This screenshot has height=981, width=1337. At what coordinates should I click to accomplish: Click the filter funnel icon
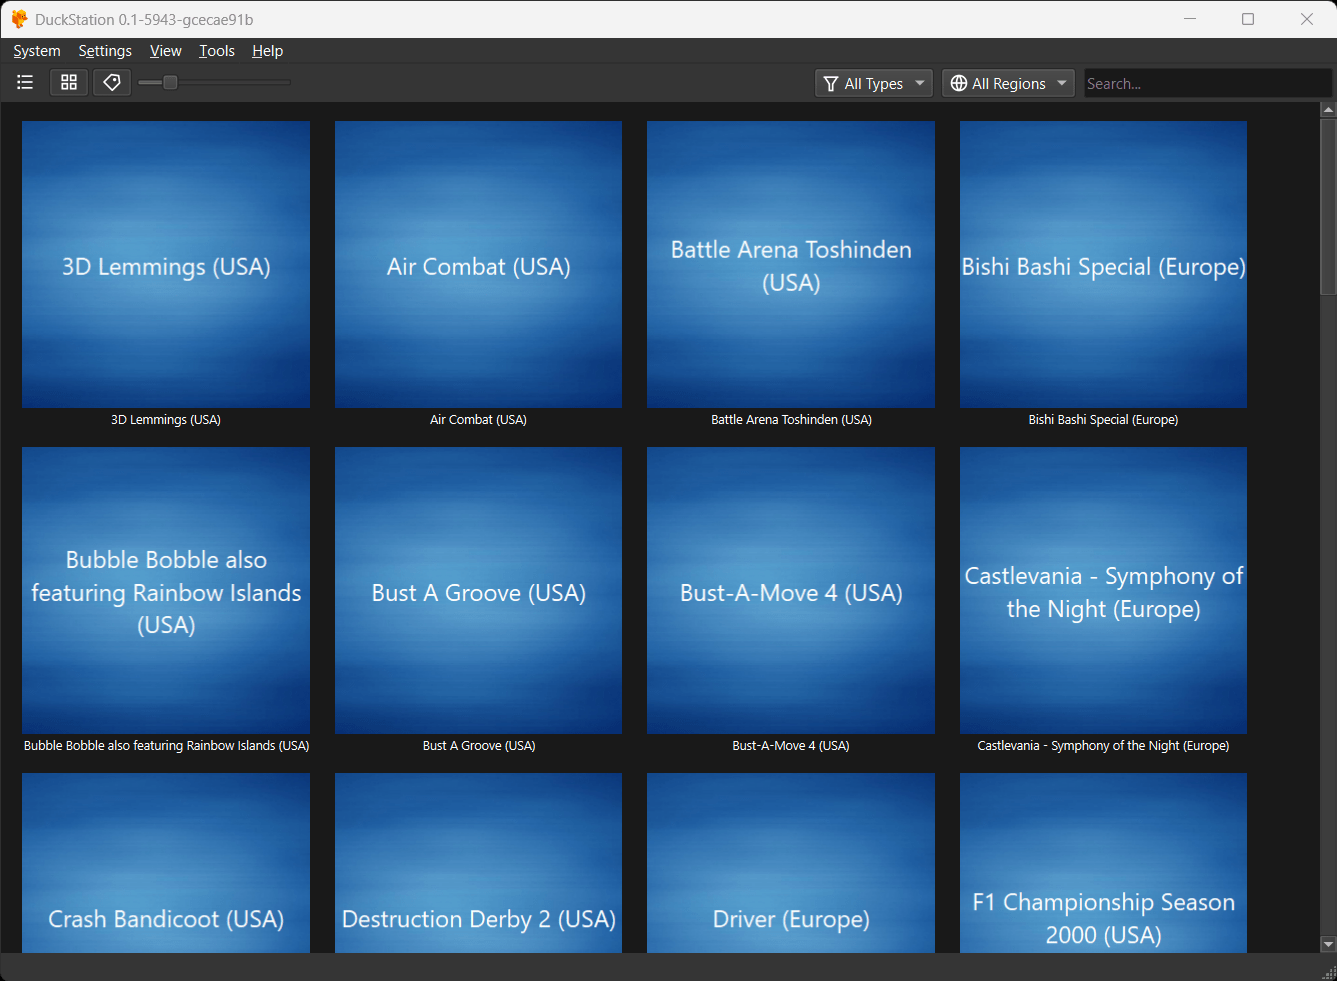pos(830,84)
